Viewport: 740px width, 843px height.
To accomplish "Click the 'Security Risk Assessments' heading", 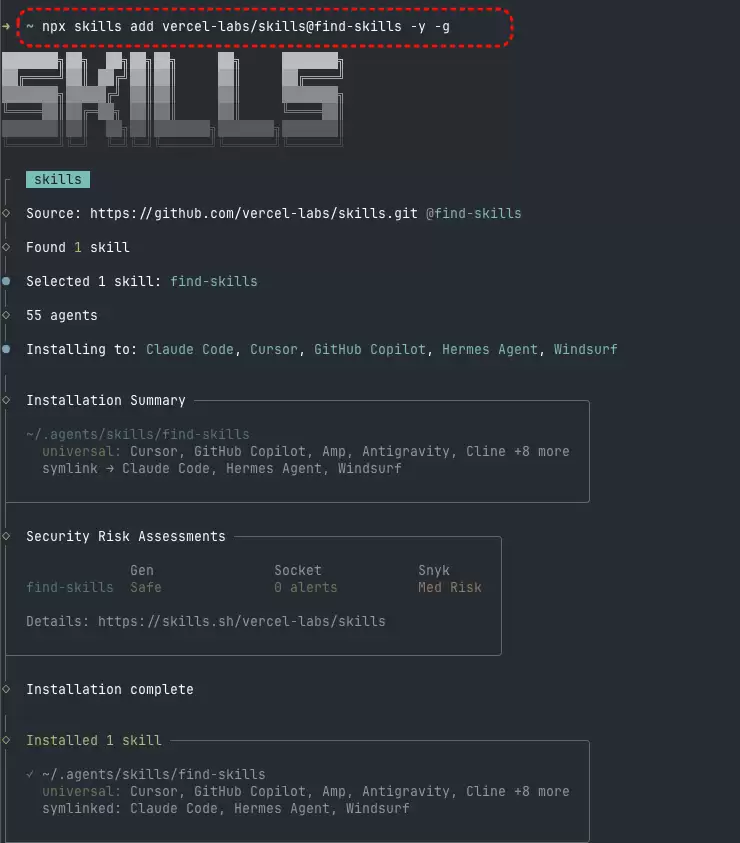I will [x=126, y=537].
